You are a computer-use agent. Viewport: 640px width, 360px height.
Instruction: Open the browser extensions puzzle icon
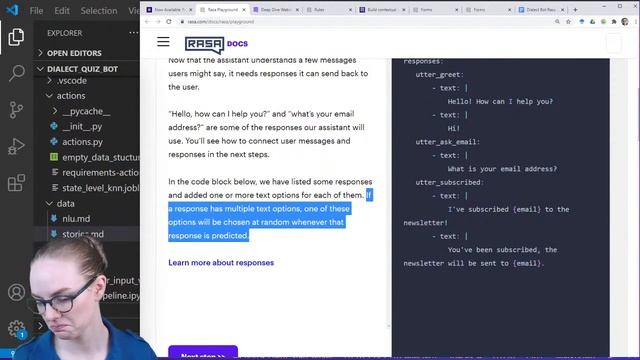[x=614, y=22]
